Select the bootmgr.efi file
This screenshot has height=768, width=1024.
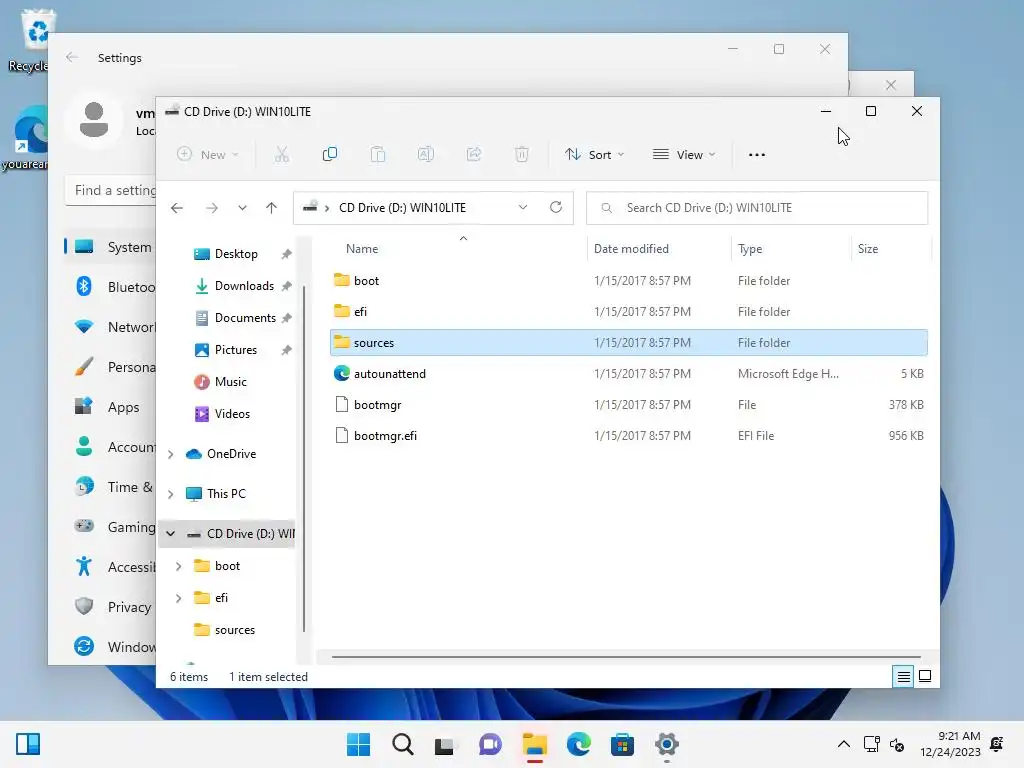pyautogui.click(x=628, y=436)
